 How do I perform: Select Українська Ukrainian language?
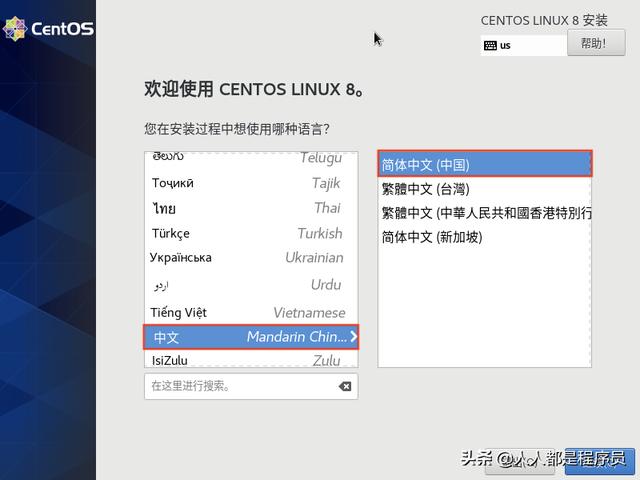pyautogui.click(x=251, y=258)
